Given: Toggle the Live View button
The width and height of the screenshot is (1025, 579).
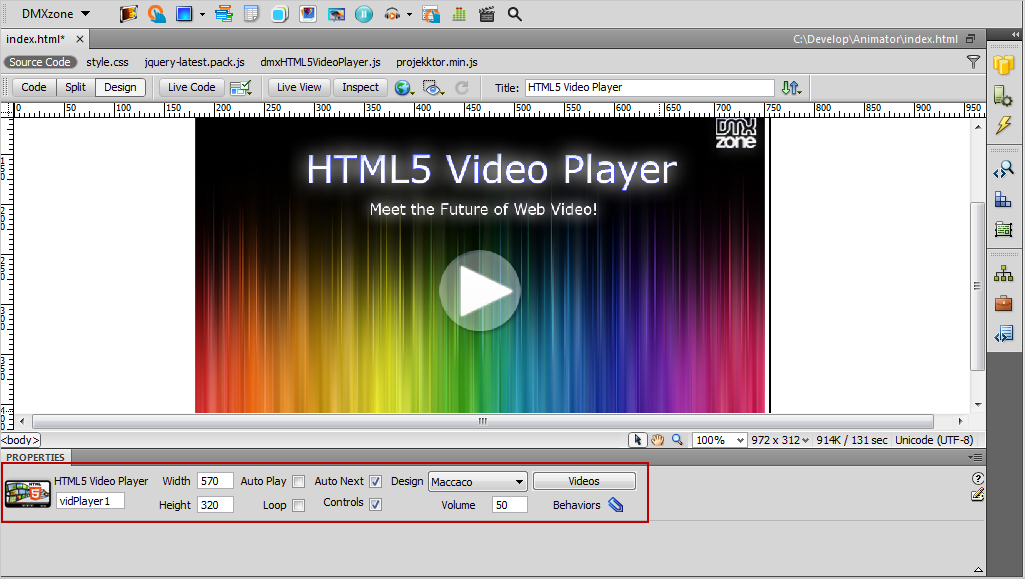Looking at the screenshot, I should [x=299, y=88].
